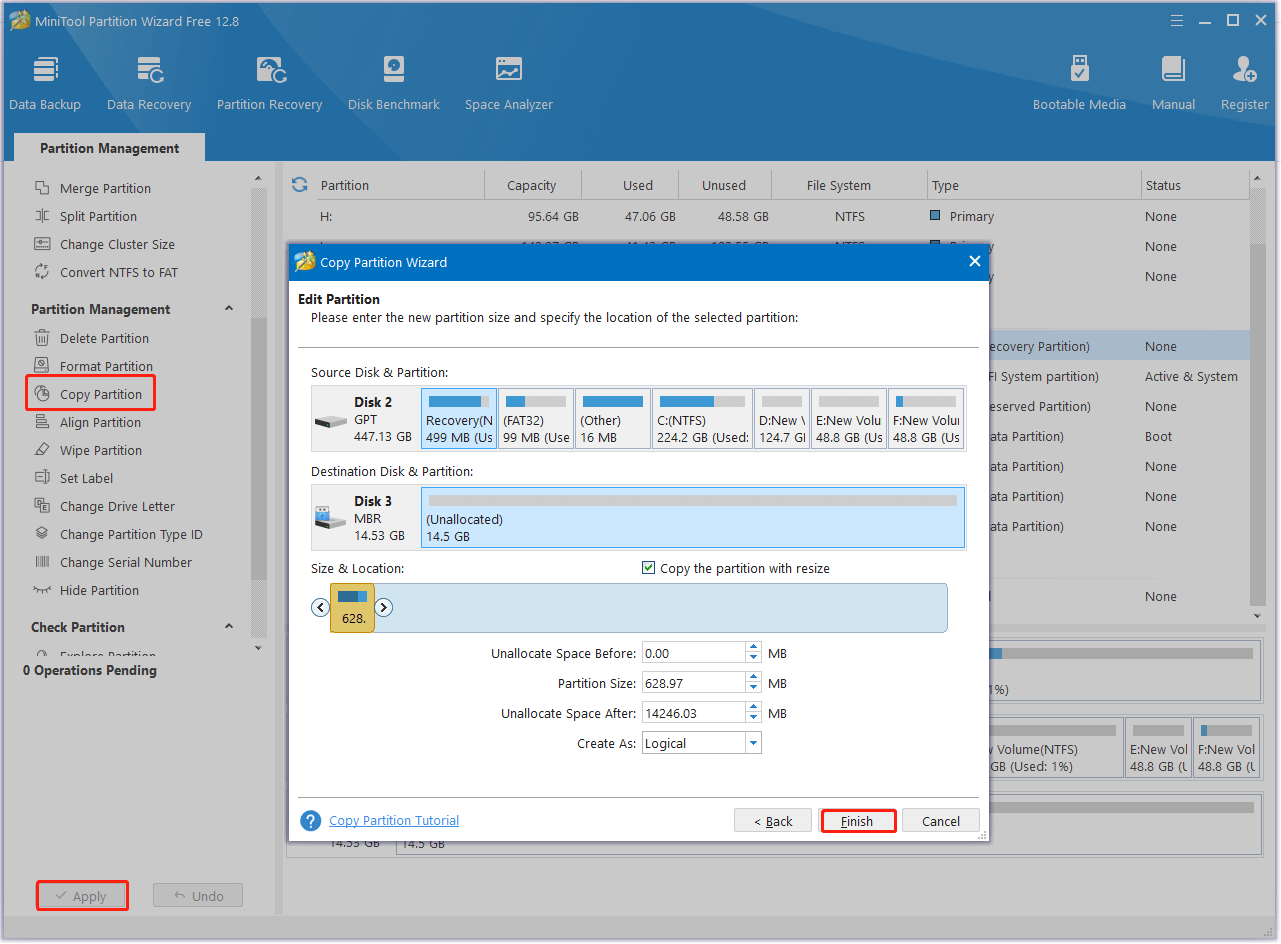
Task: Switch to the Partition Management tab
Action: tap(110, 148)
